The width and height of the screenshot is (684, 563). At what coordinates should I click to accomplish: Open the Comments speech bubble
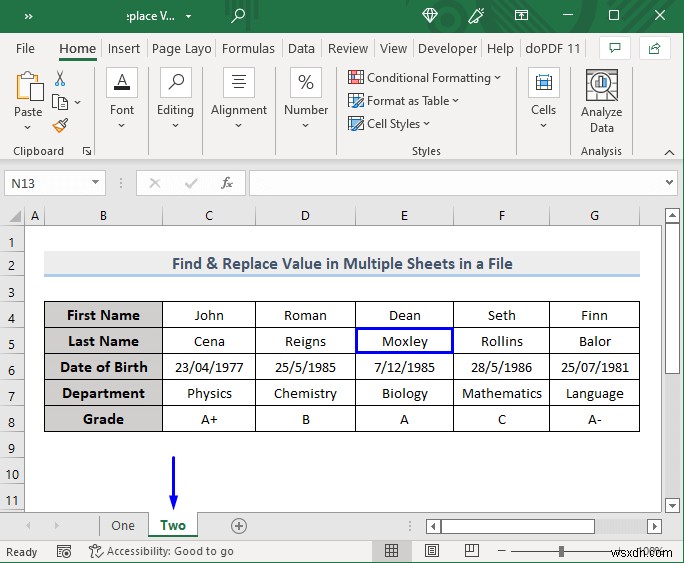(615, 48)
